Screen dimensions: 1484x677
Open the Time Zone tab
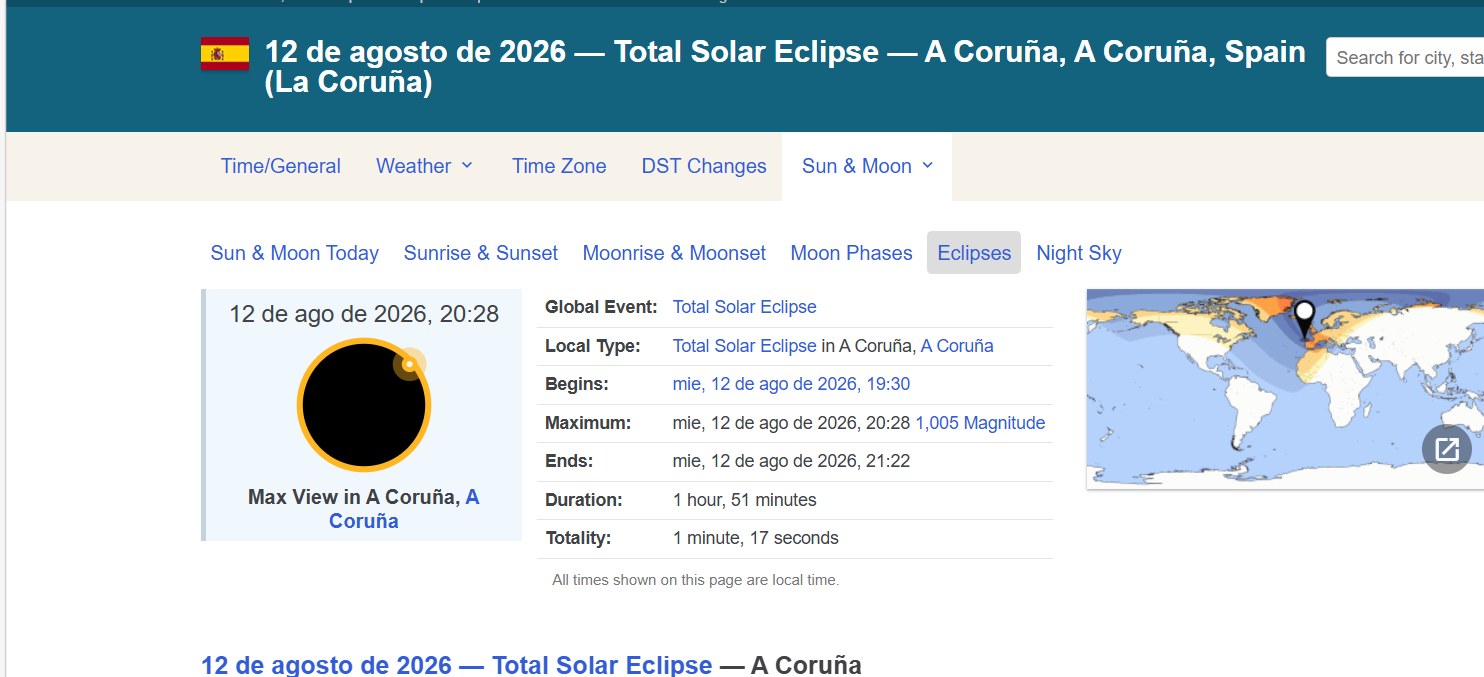pyautogui.click(x=559, y=166)
